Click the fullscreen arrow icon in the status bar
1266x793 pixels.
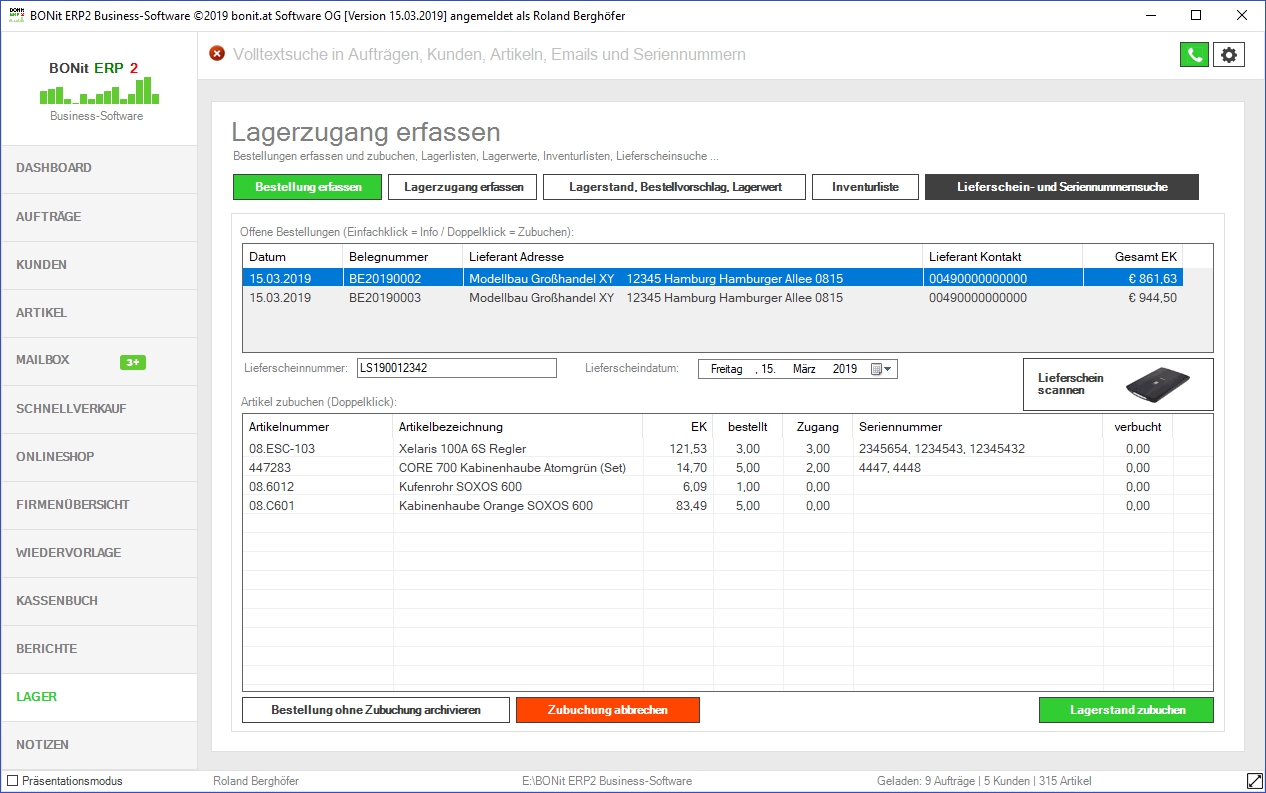click(1254, 781)
